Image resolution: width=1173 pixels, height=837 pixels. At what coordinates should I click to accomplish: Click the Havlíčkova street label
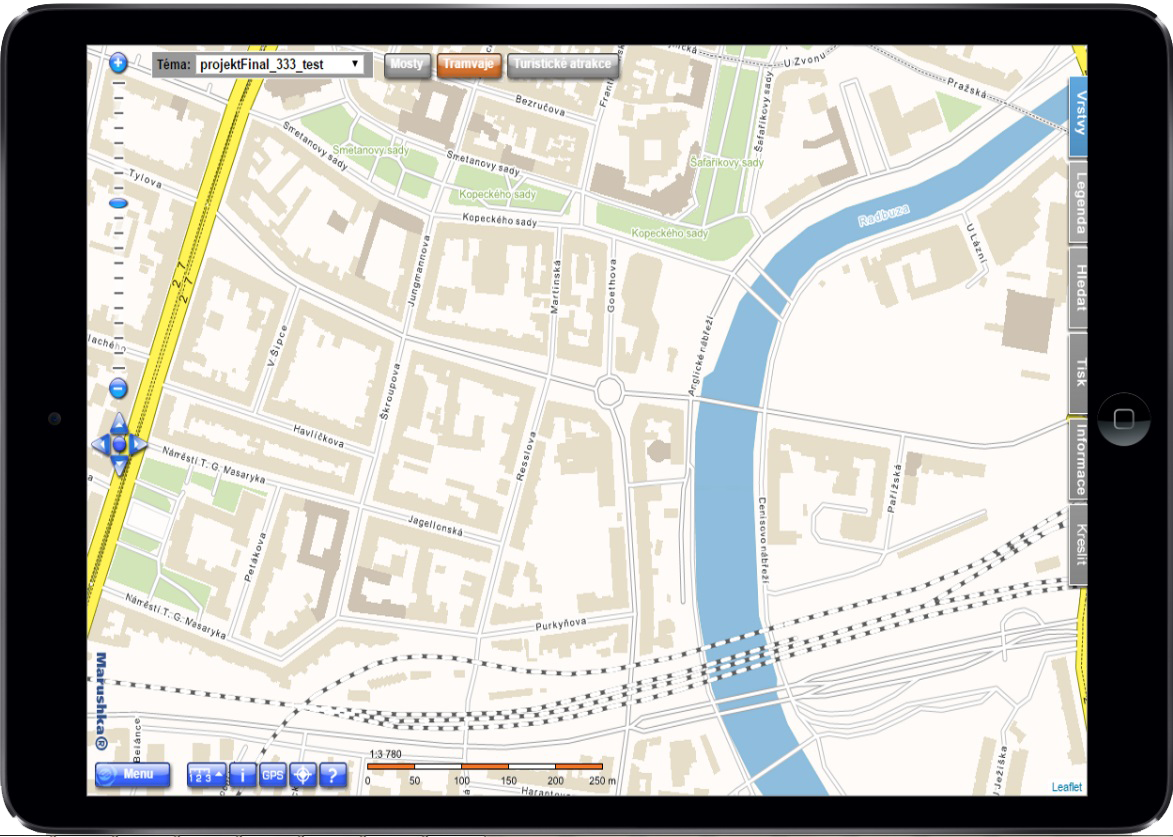(319, 437)
